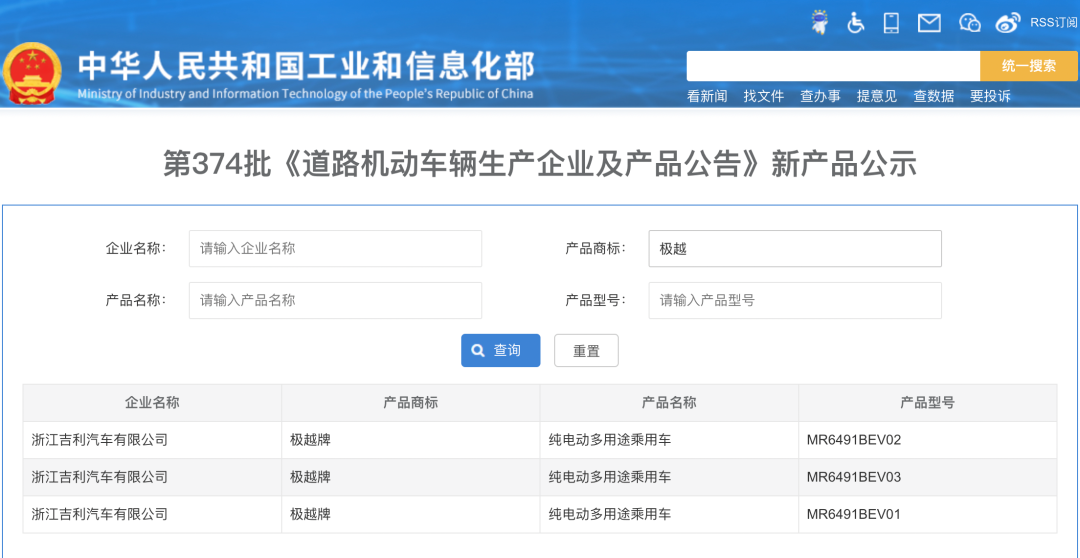Click 极越牌 in the MR6491BEV03 row

[310, 477]
